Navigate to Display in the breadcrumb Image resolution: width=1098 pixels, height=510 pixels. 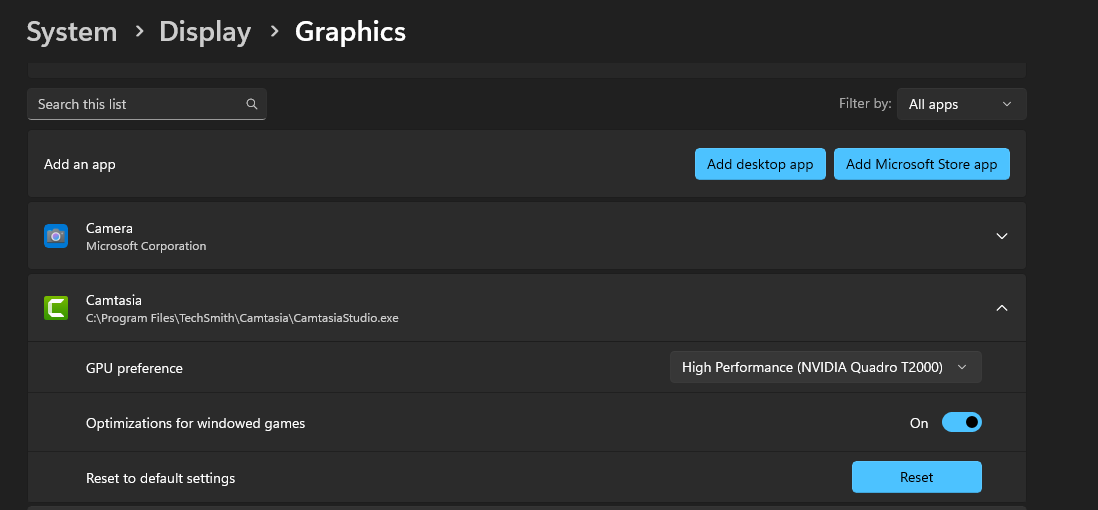pyautogui.click(x=205, y=32)
